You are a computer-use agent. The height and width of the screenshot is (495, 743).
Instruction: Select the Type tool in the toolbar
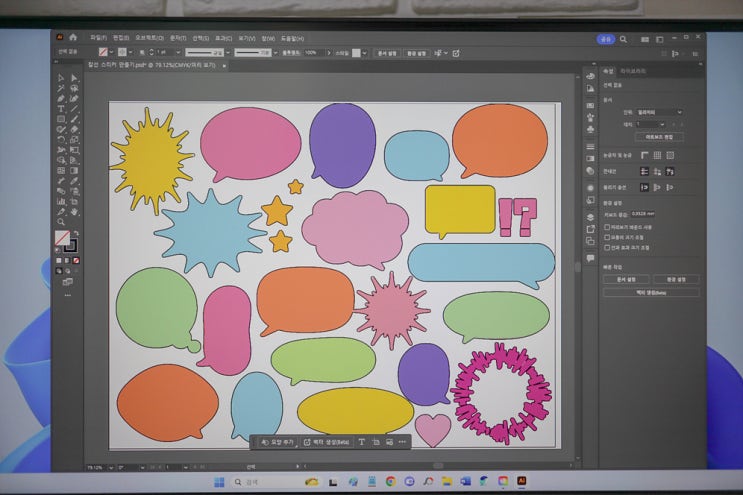pyautogui.click(x=61, y=109)
